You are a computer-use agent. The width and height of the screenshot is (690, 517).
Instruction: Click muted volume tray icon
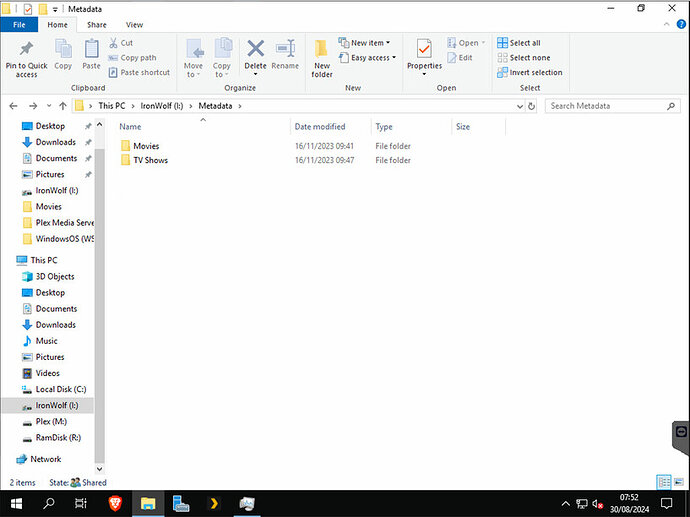(598, 504)
